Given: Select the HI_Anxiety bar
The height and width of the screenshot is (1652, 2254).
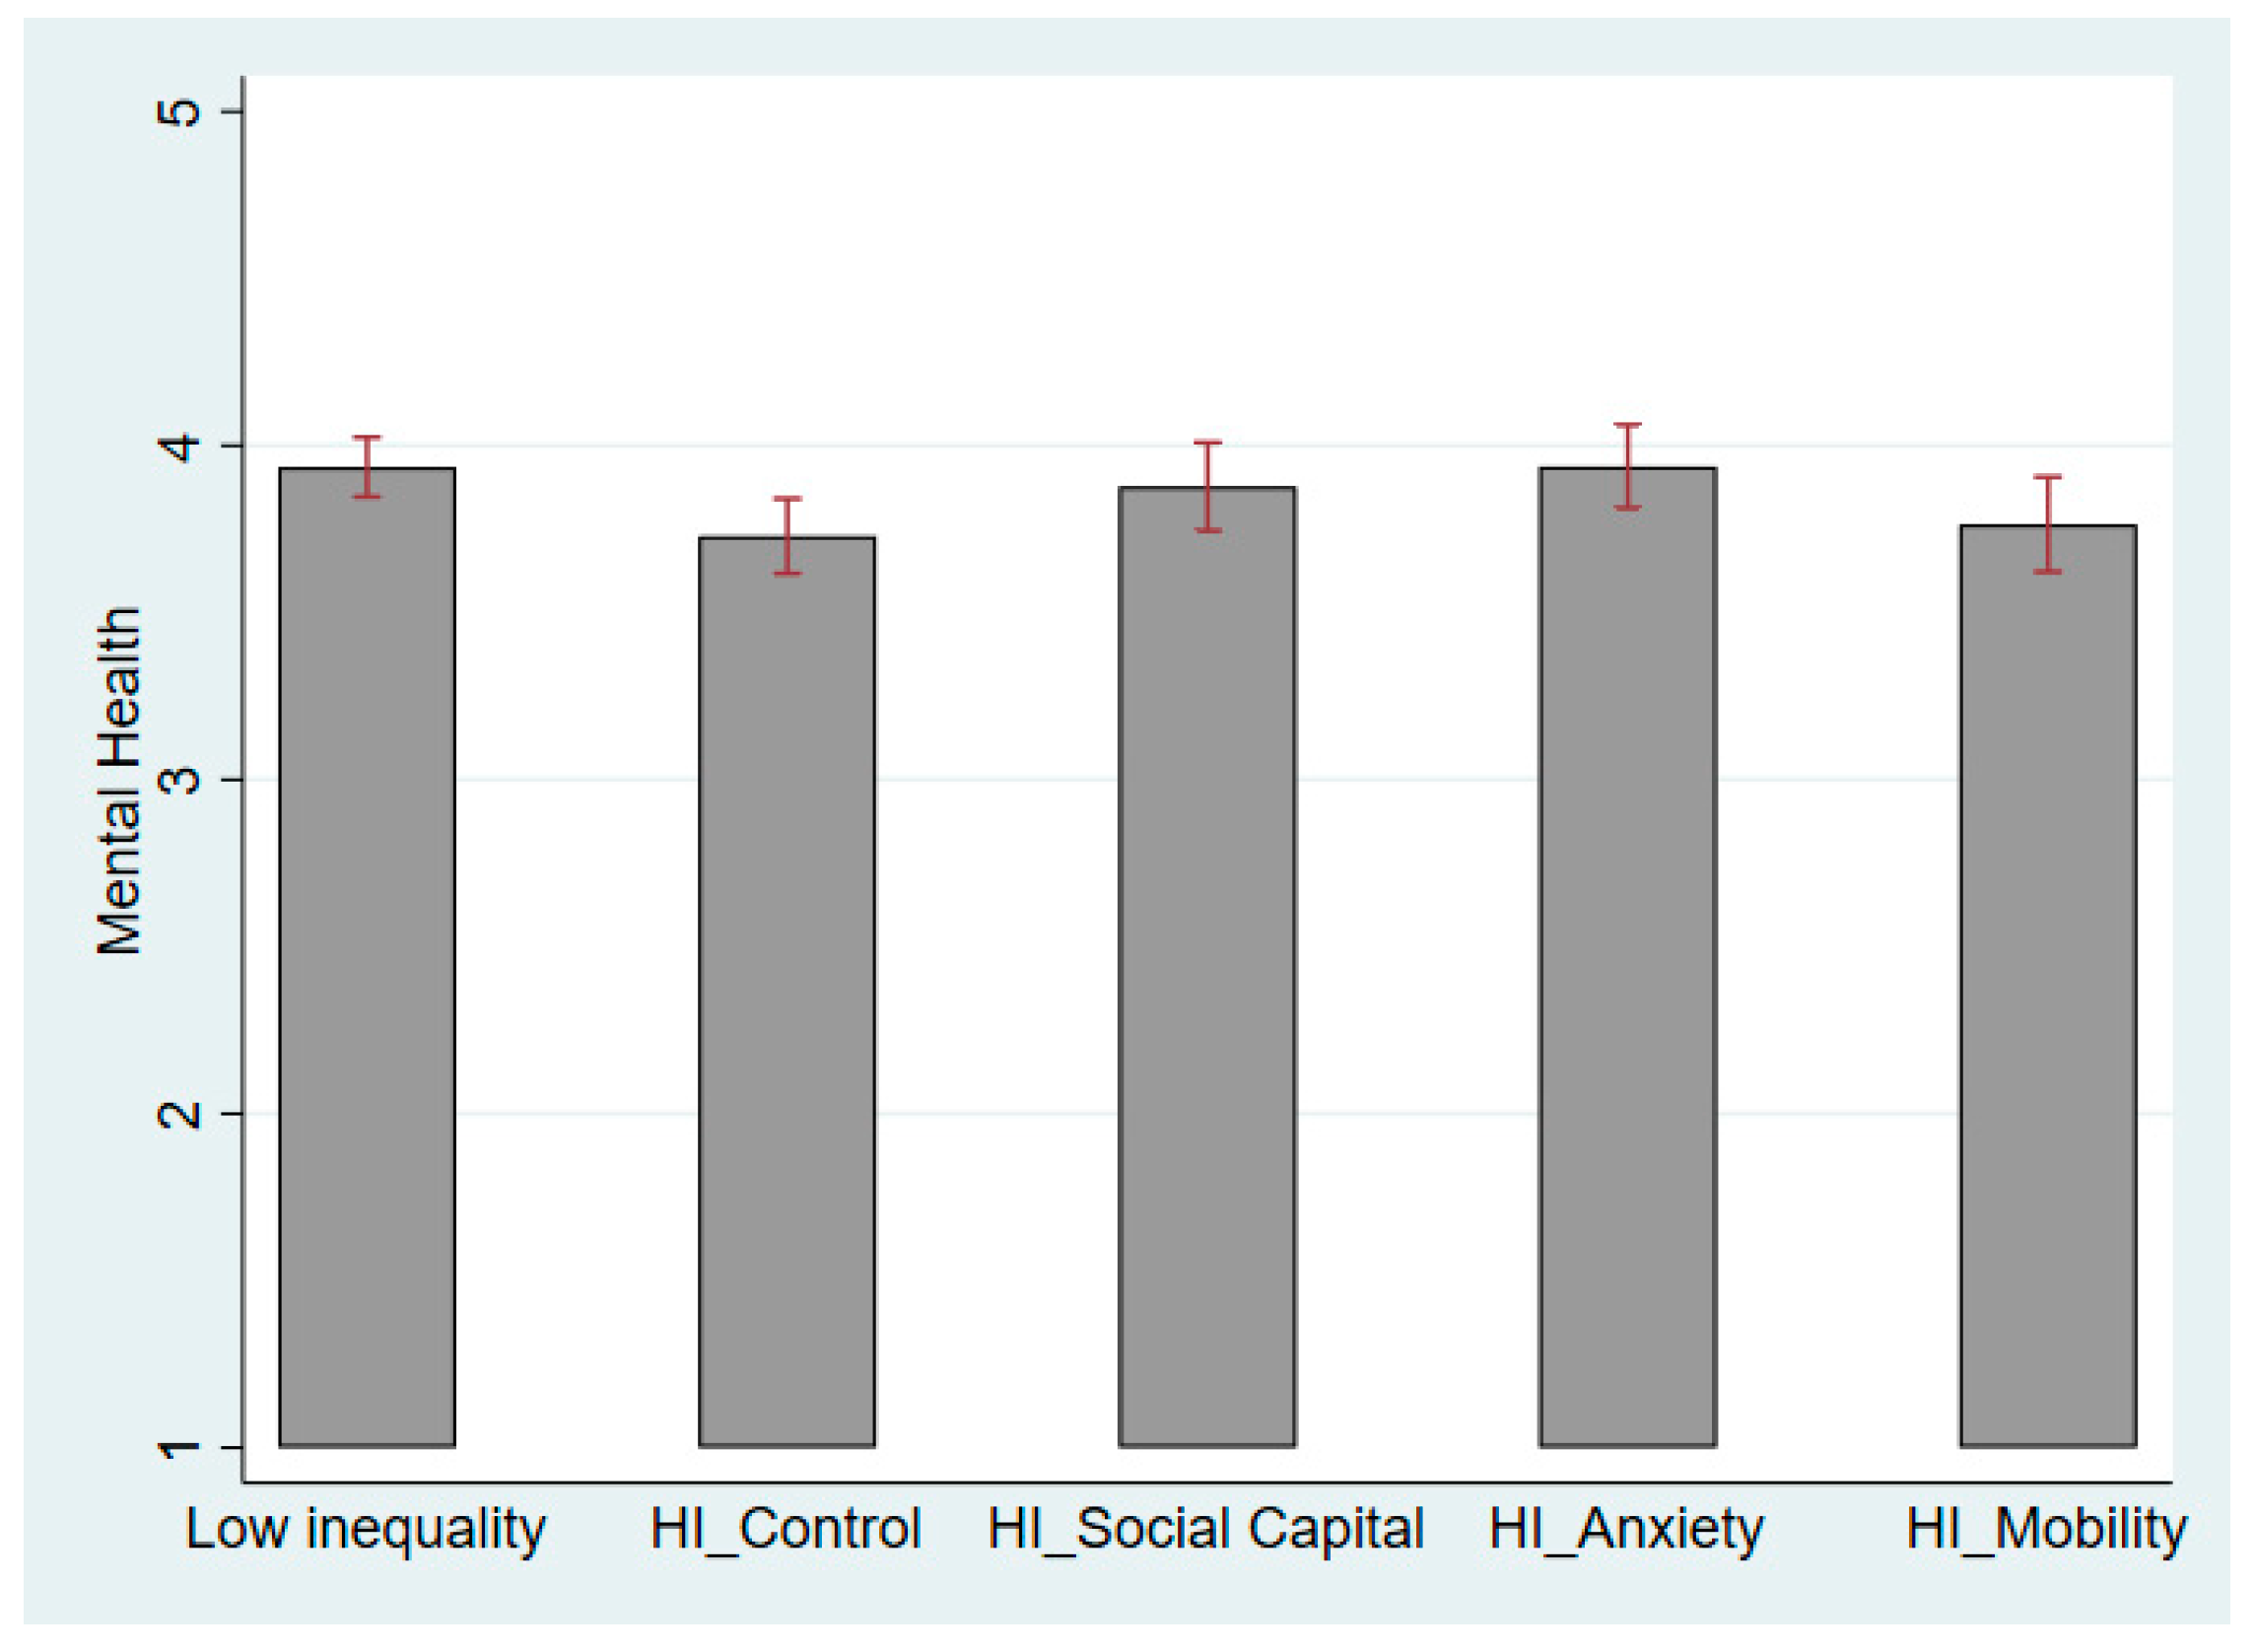Looking at the screenshot, I should pos(1628,957).
